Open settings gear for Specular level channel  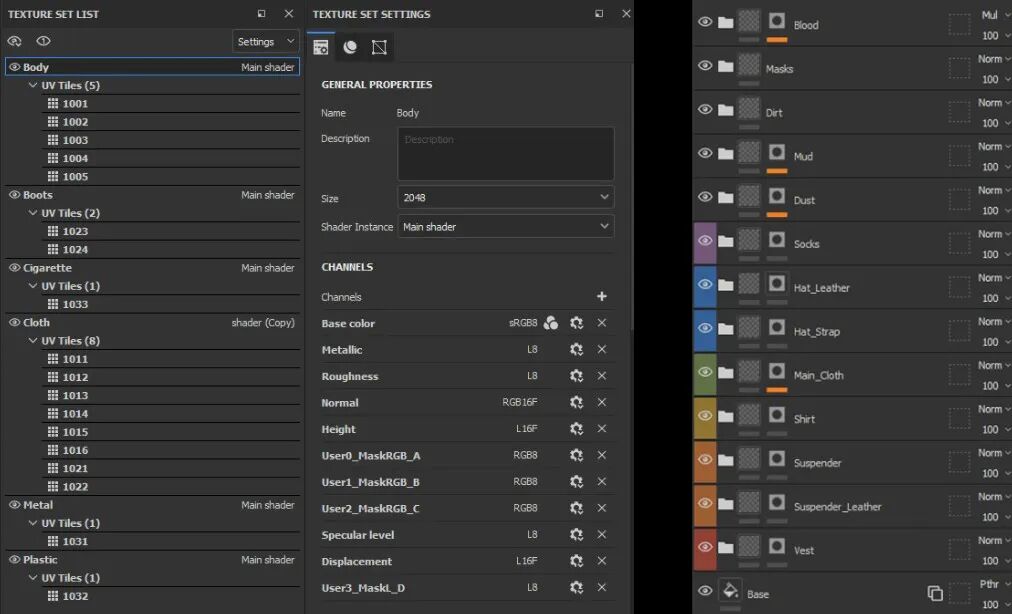576,535
